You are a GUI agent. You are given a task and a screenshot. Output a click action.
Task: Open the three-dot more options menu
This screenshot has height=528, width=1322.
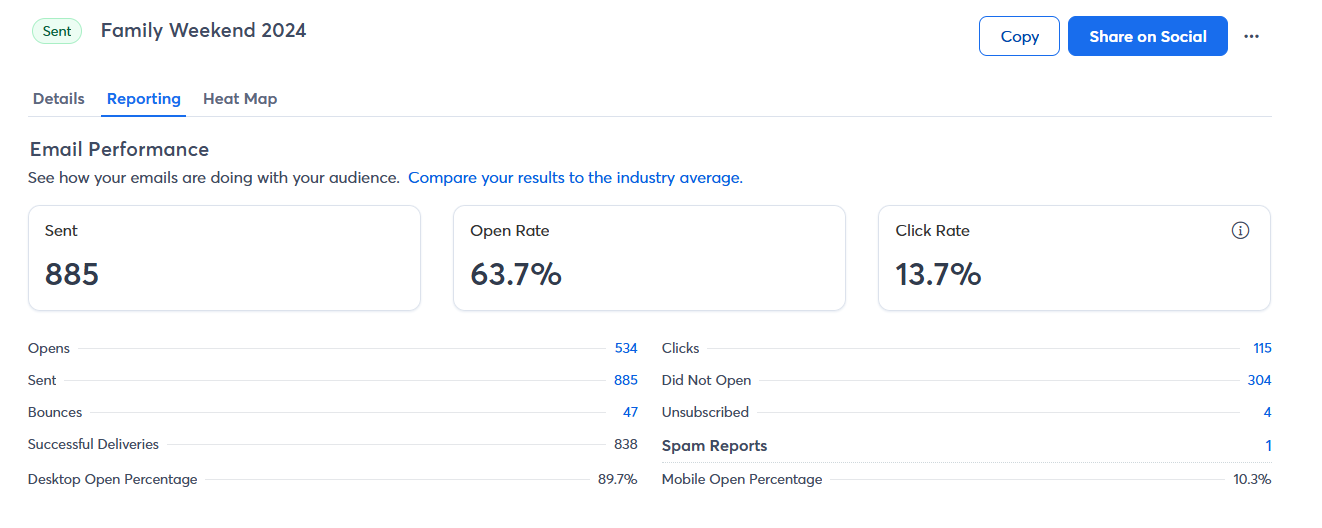1251,37
